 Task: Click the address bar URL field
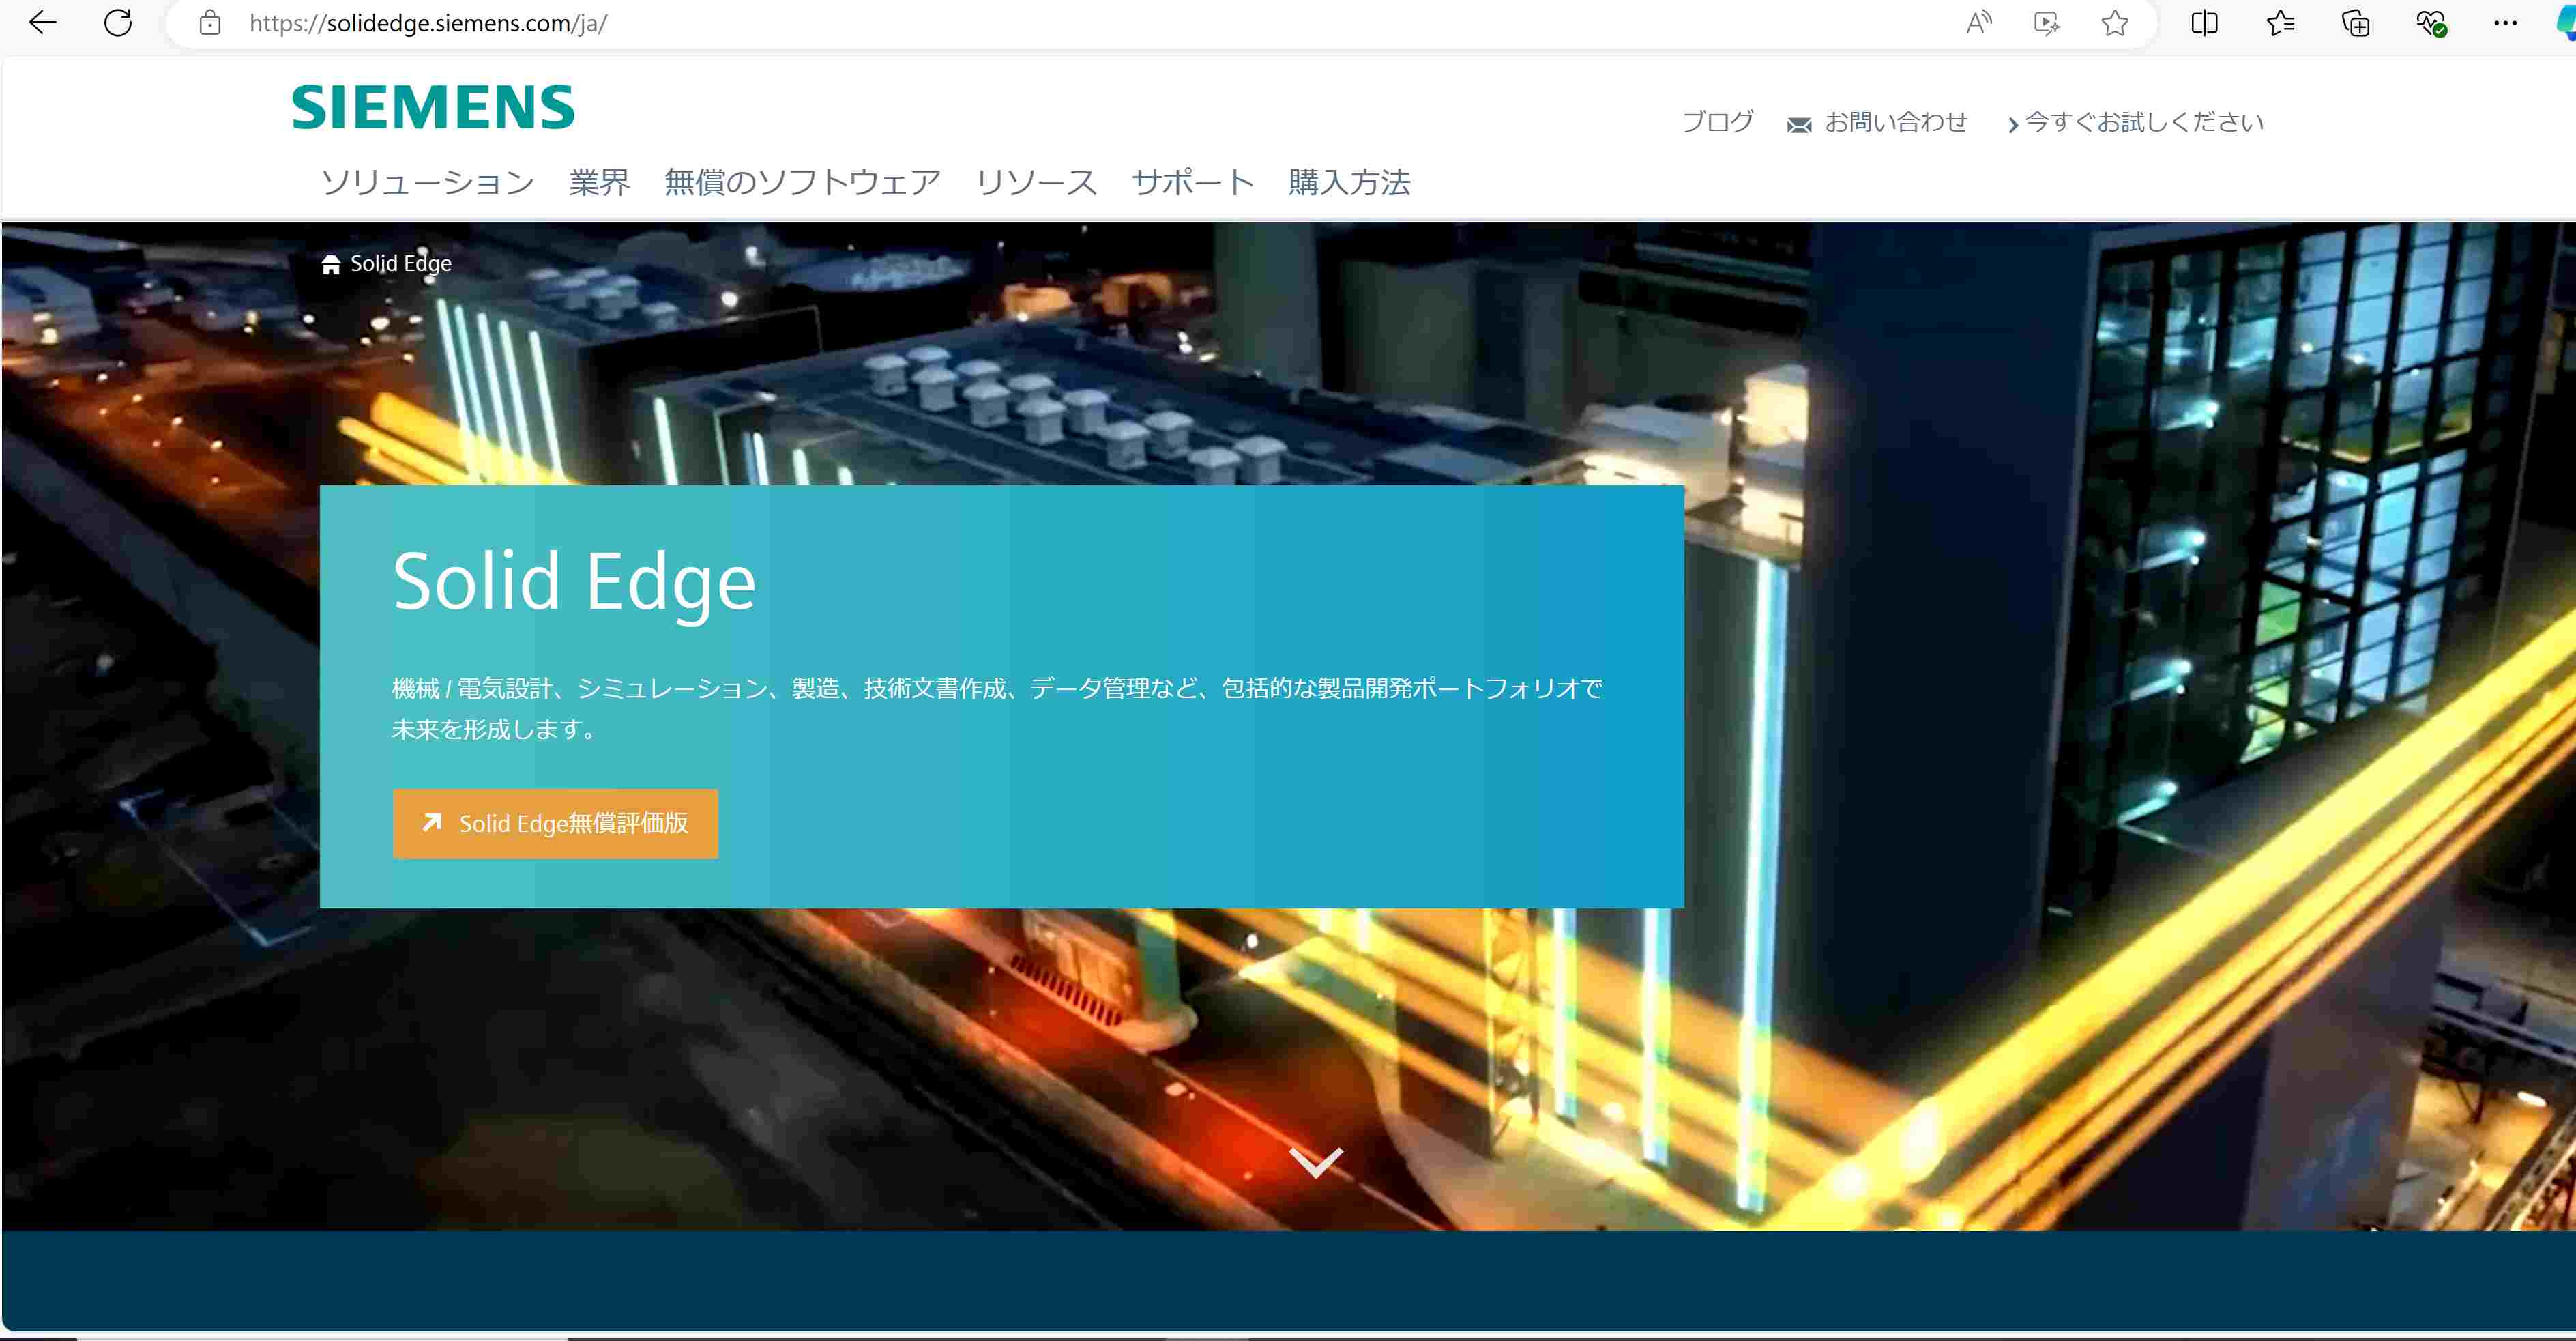click(1060, 23)
